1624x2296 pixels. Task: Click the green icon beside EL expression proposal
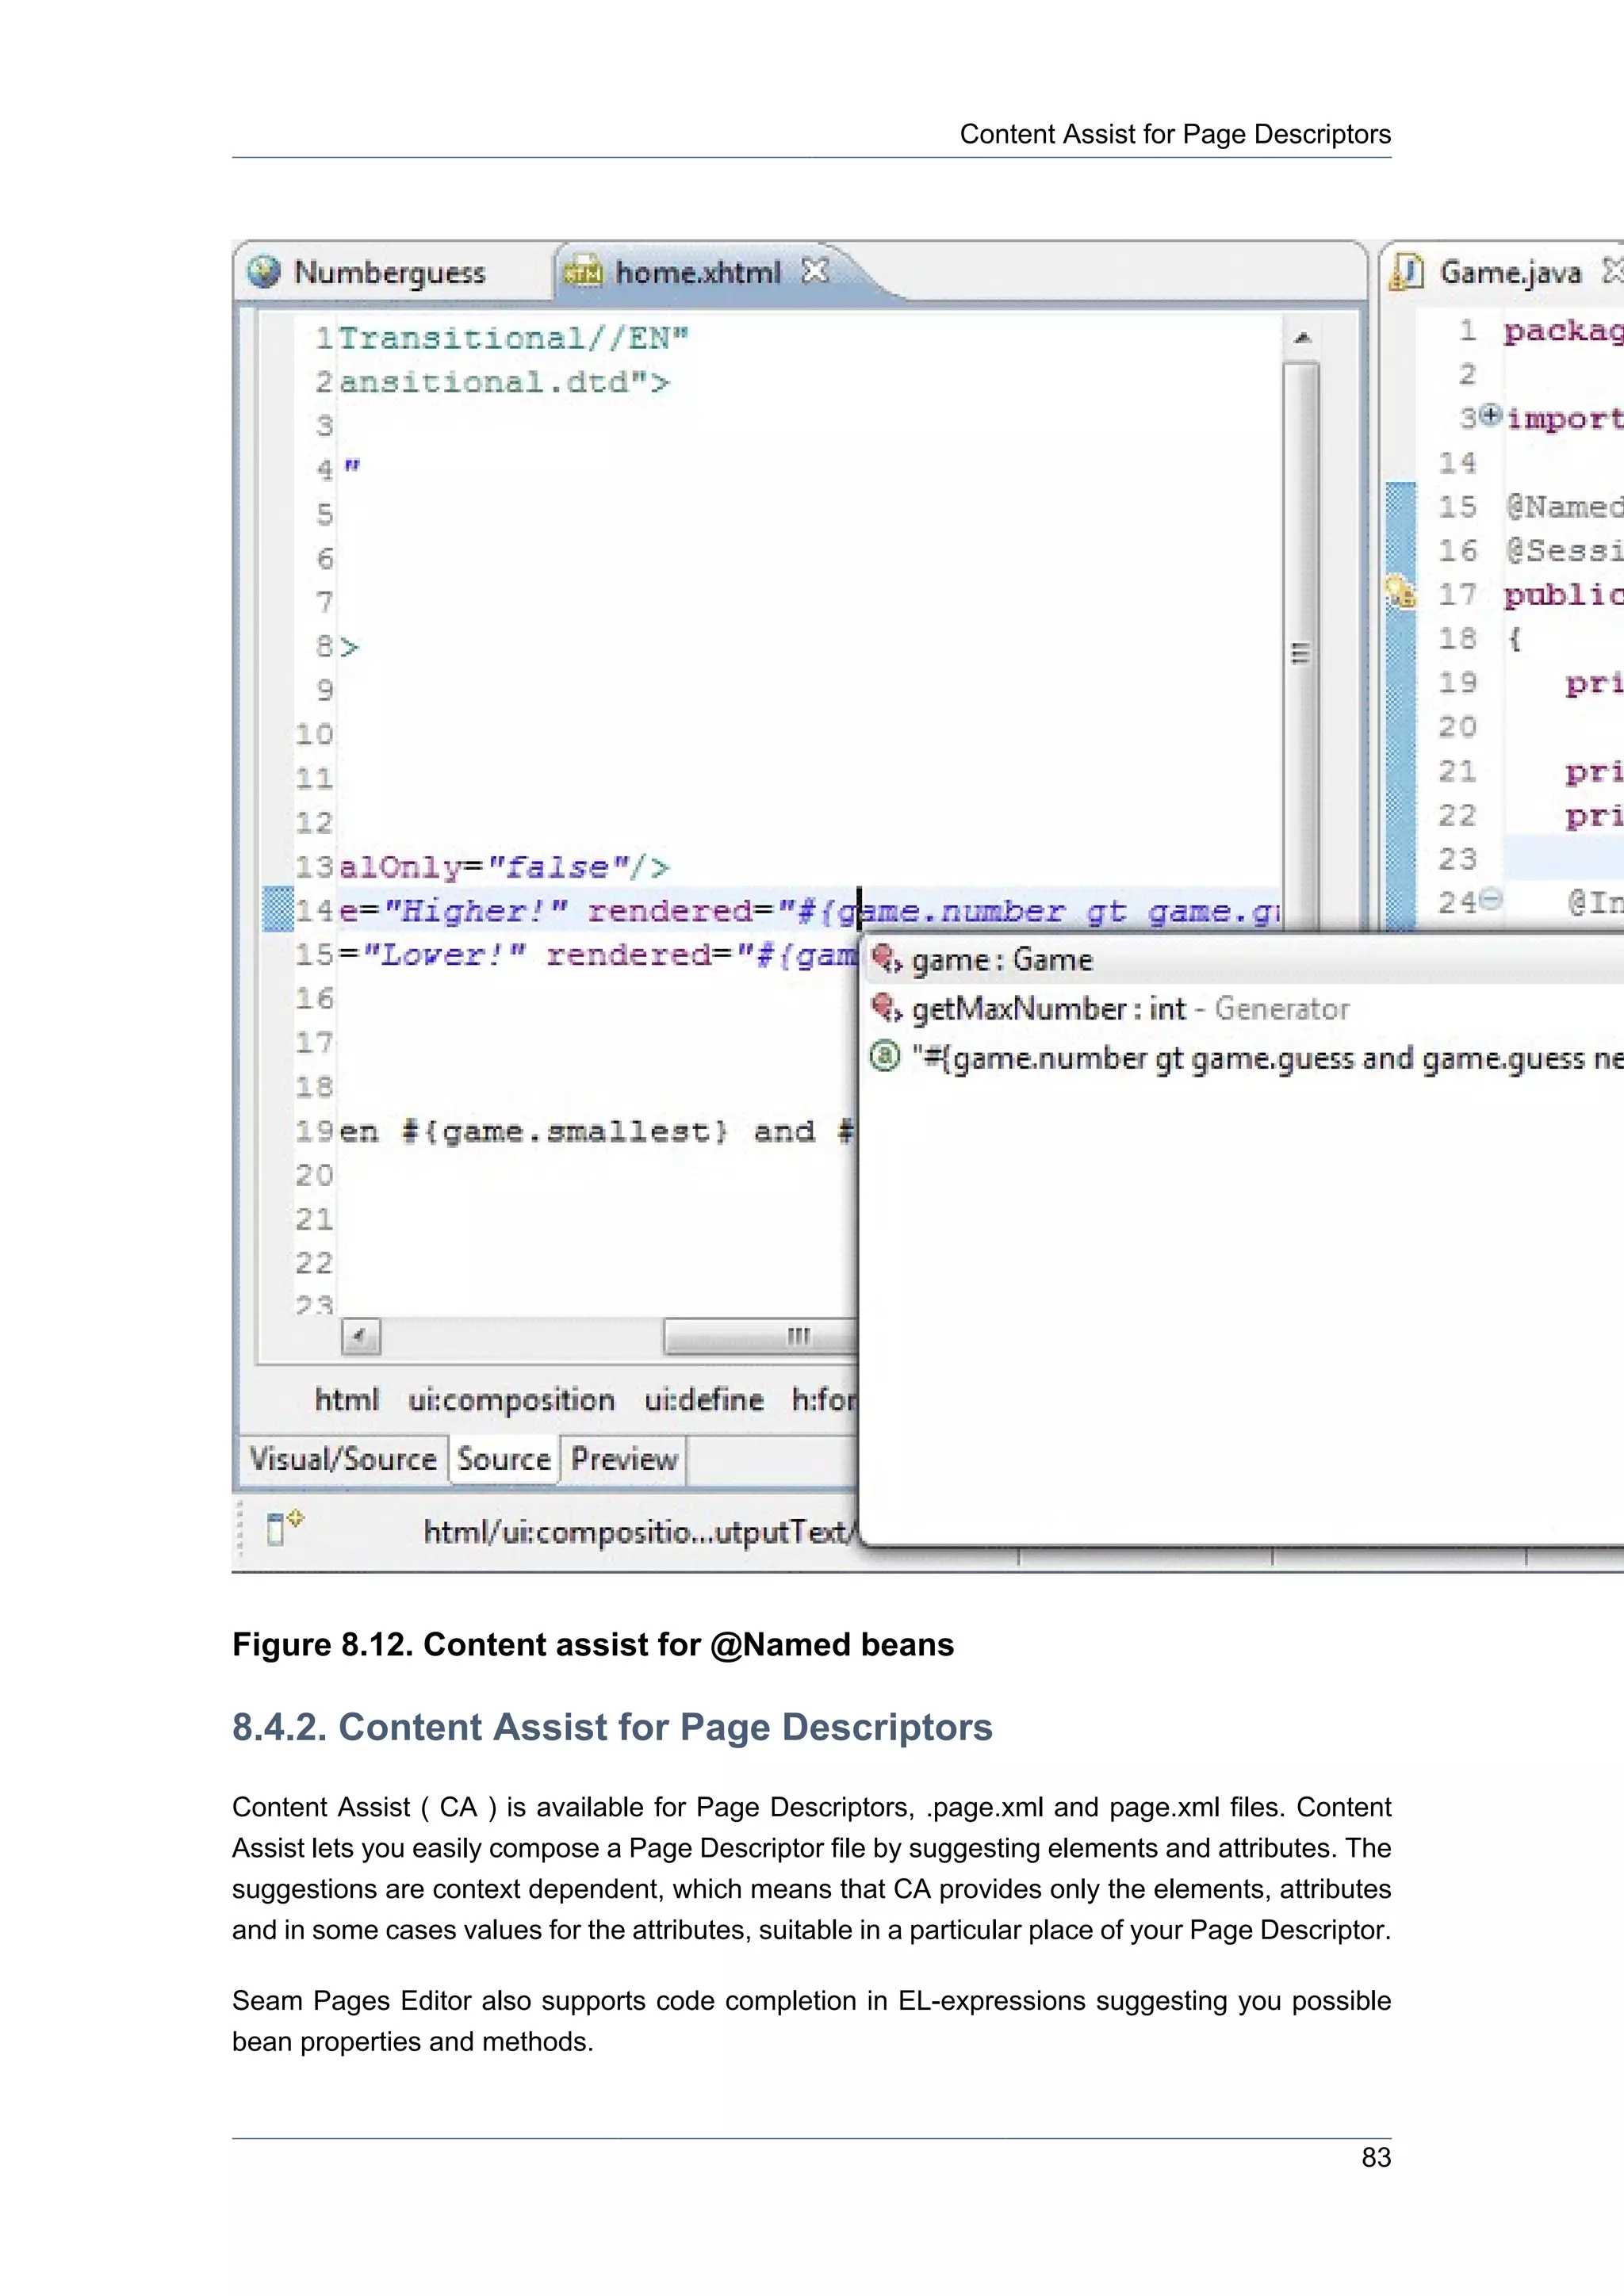coord(885,1056)
